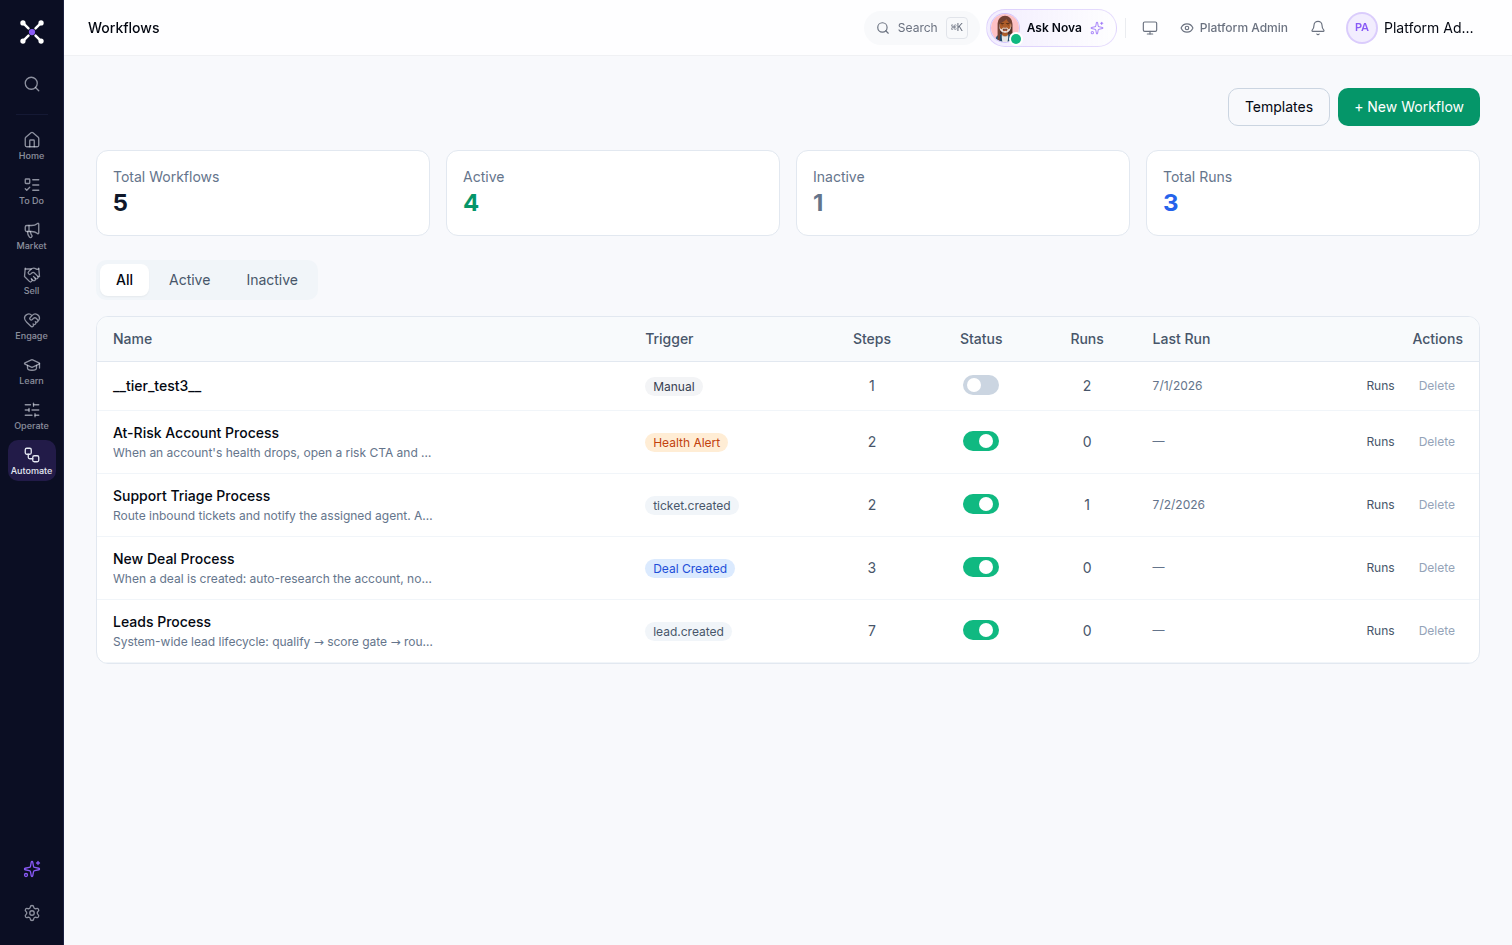Click the header Search field
The height and width of the screenshot is (945, 1512).
920,28
